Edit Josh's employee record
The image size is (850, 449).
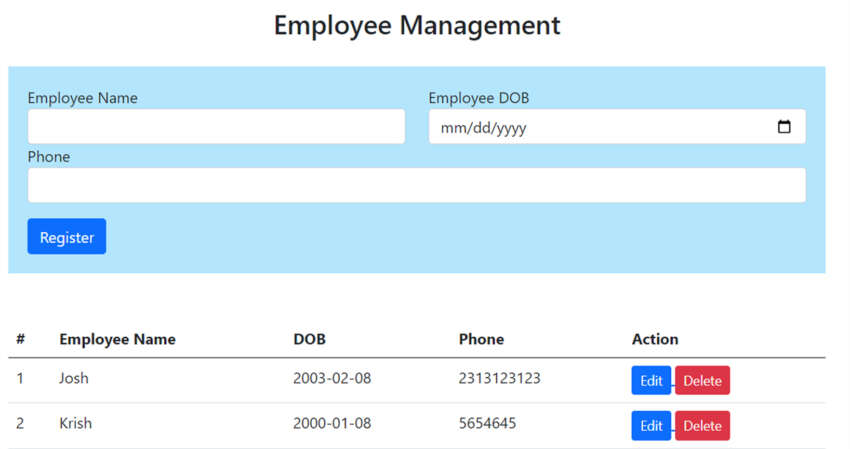[651, 381]
